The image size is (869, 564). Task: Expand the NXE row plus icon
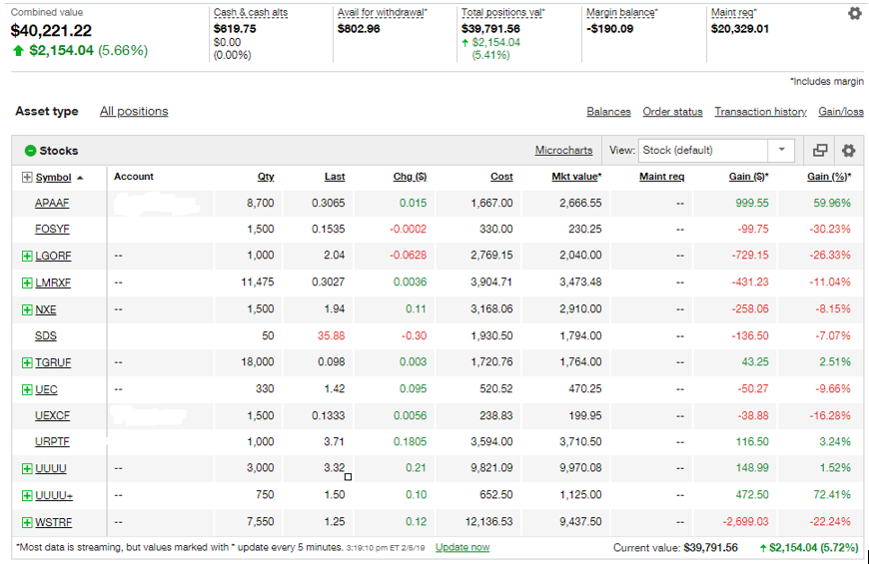[x=27, y=310]
